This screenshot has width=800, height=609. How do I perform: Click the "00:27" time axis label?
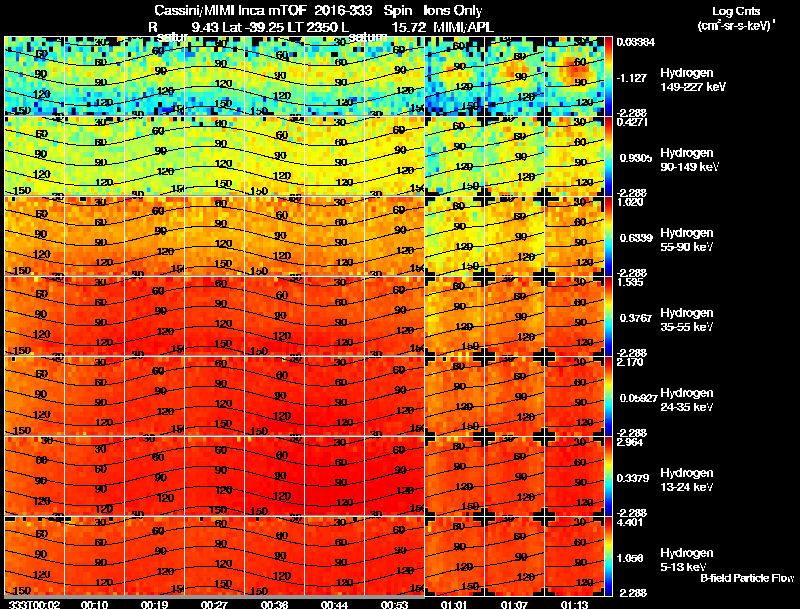[214, 604]
